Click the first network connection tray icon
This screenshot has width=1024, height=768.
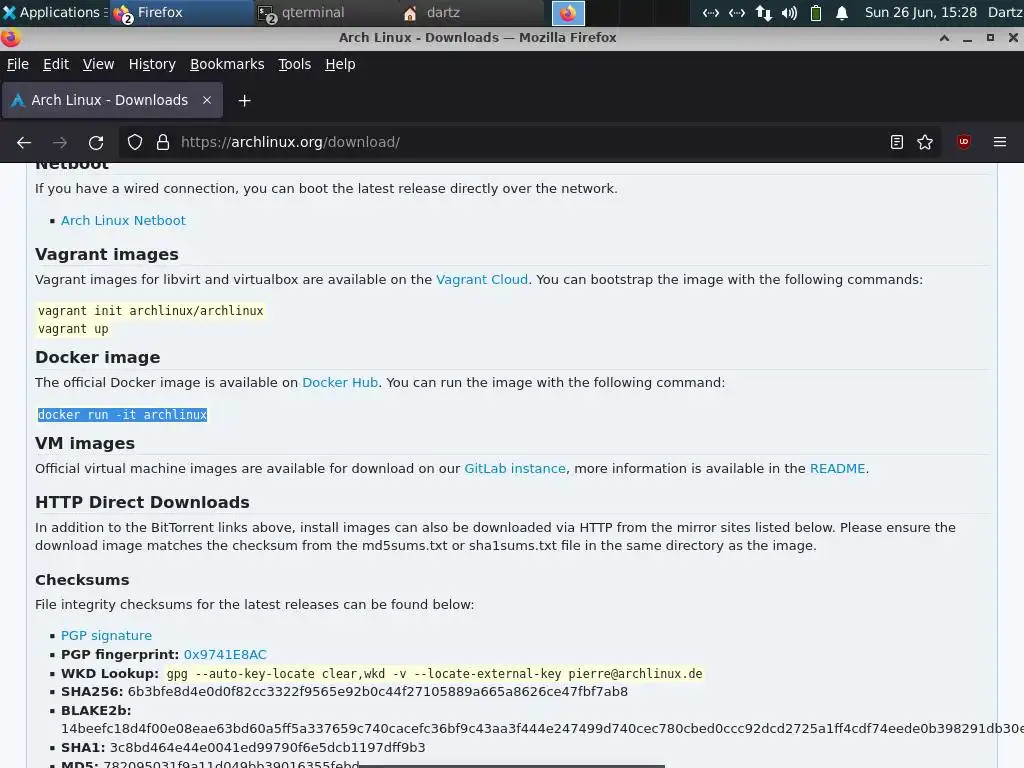pos(711,13)
